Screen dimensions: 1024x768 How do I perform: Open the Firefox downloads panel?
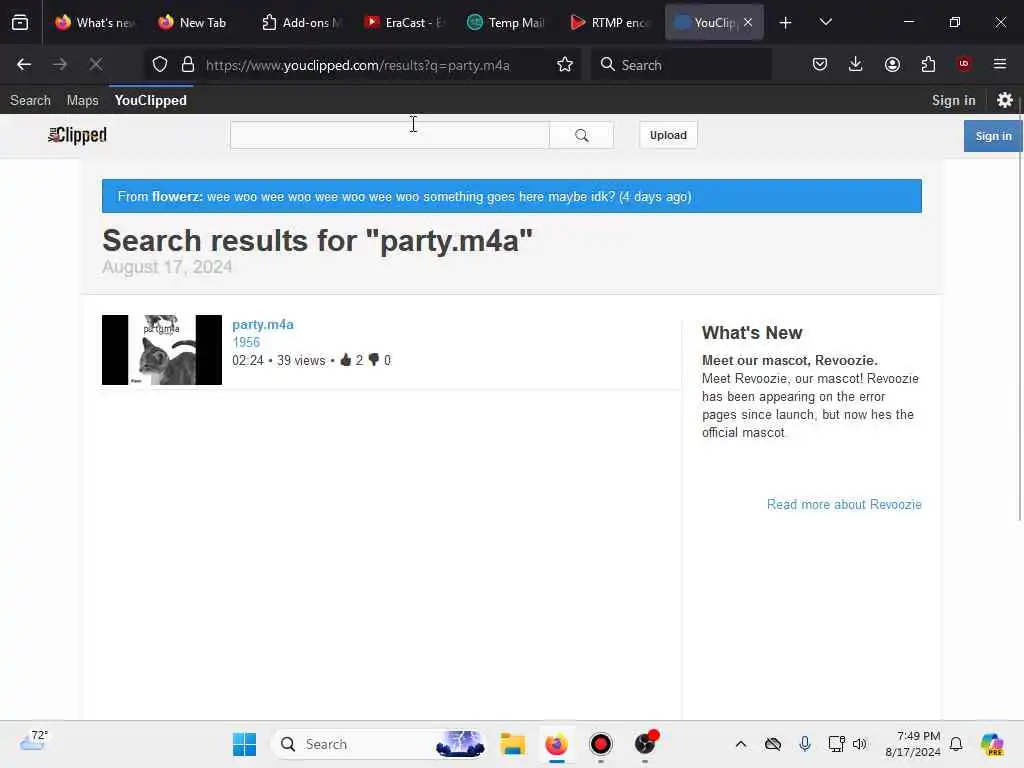856,64
